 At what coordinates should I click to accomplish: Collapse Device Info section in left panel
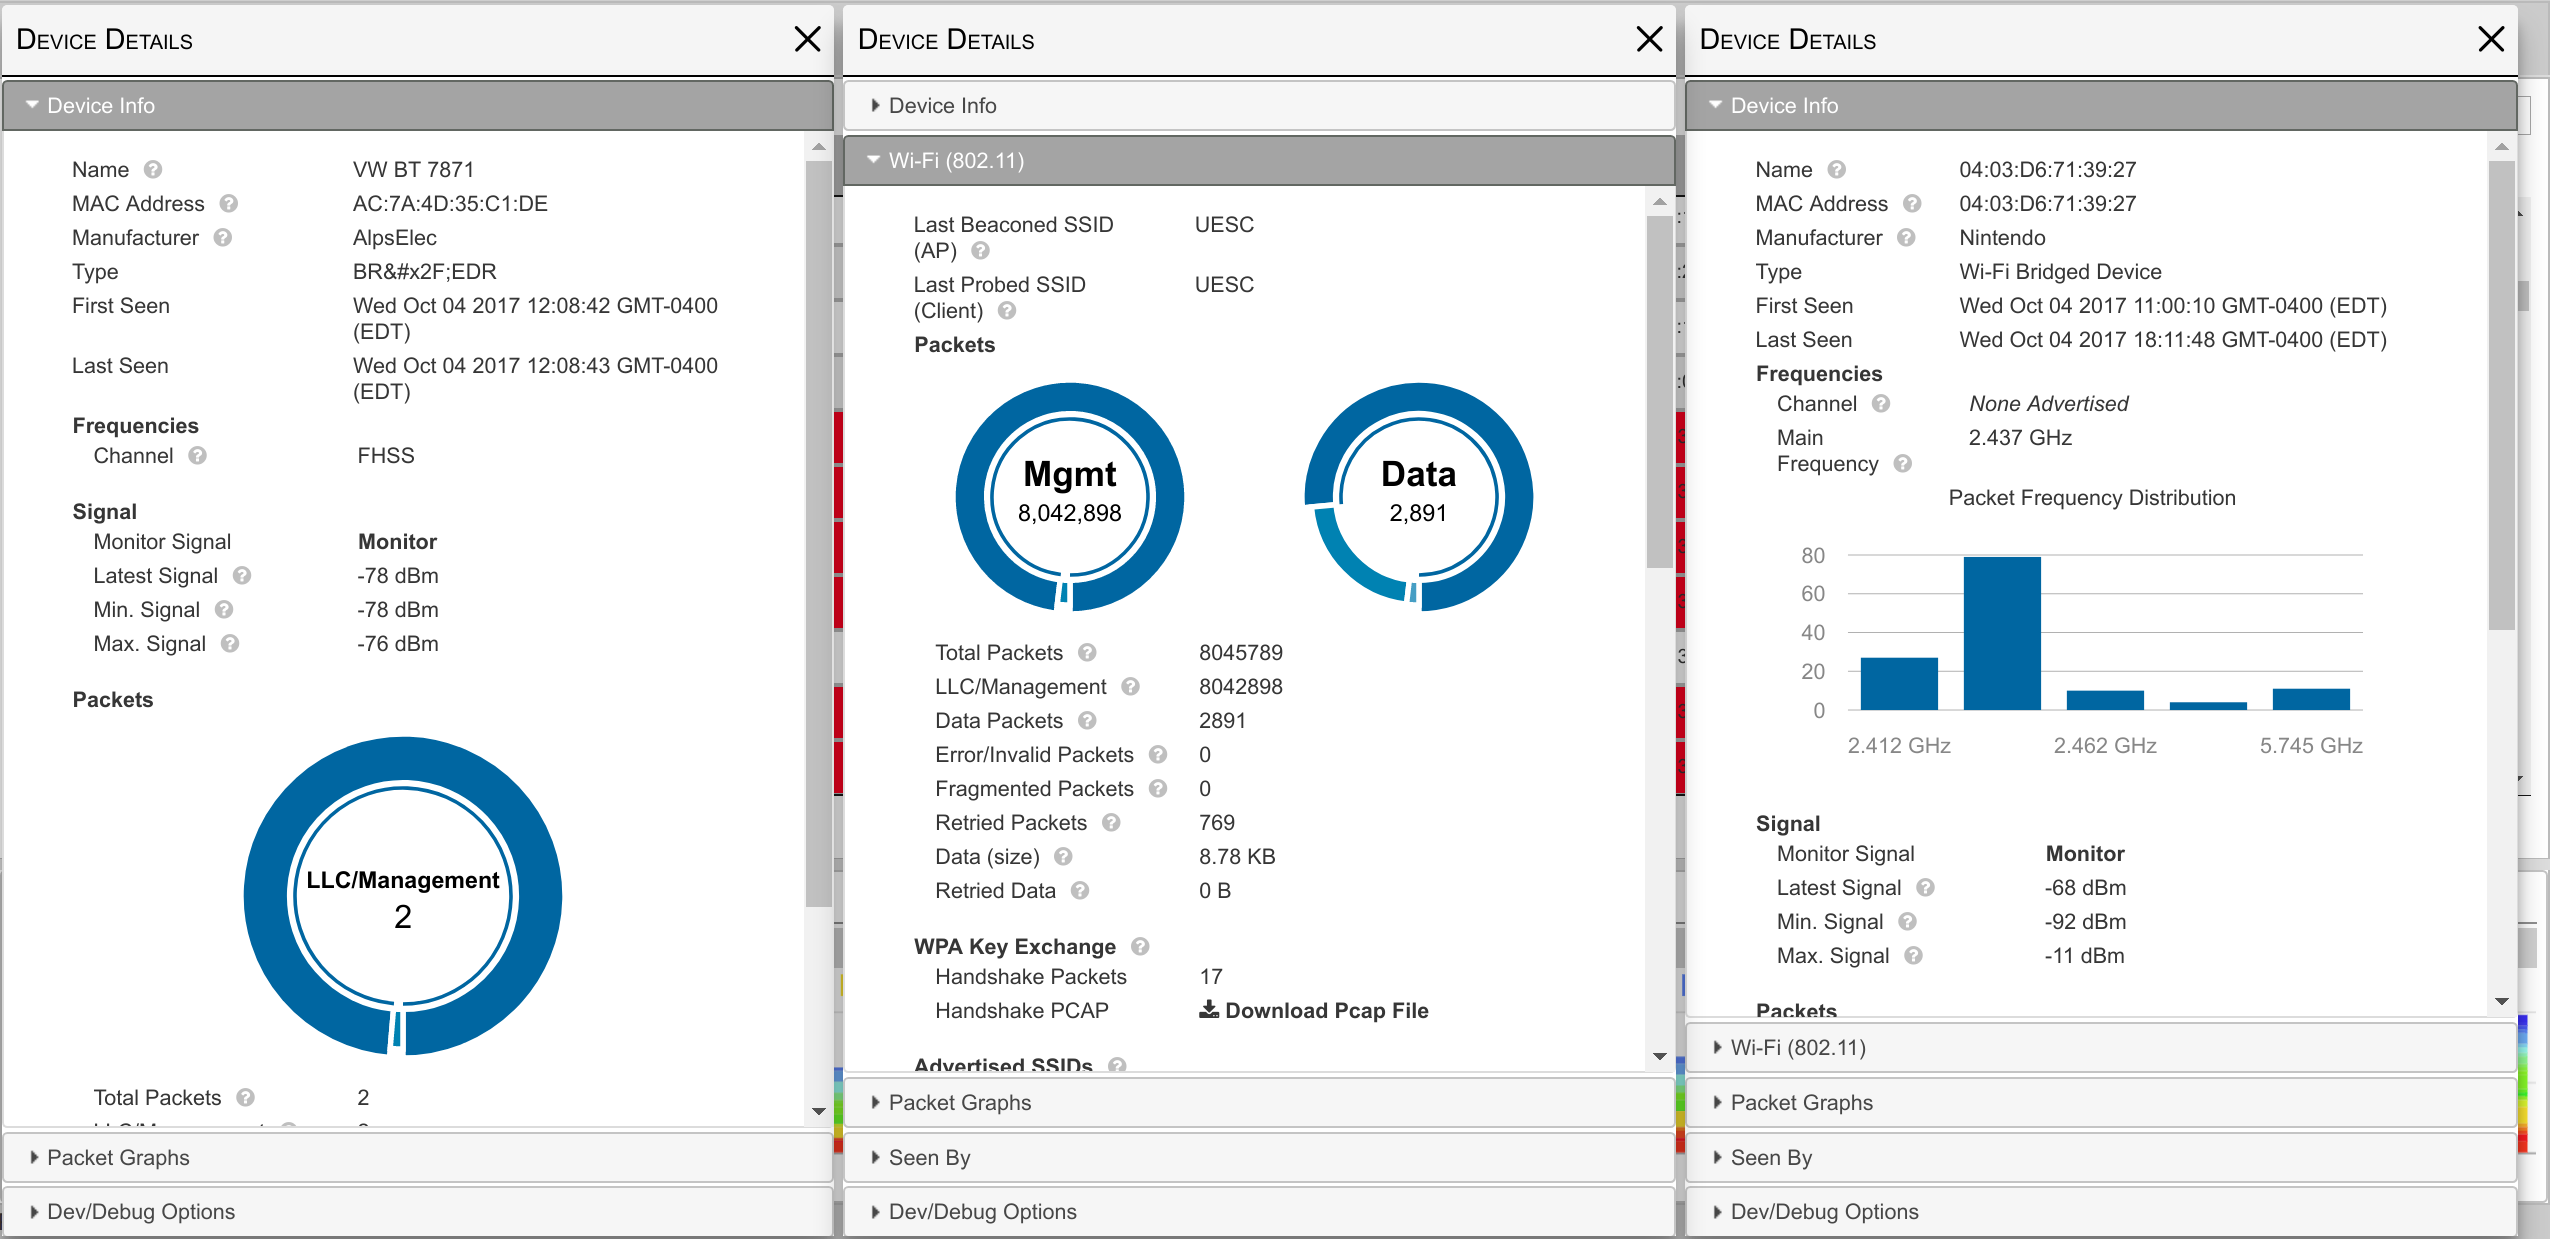pyautogui.click(x=100, y=106)
